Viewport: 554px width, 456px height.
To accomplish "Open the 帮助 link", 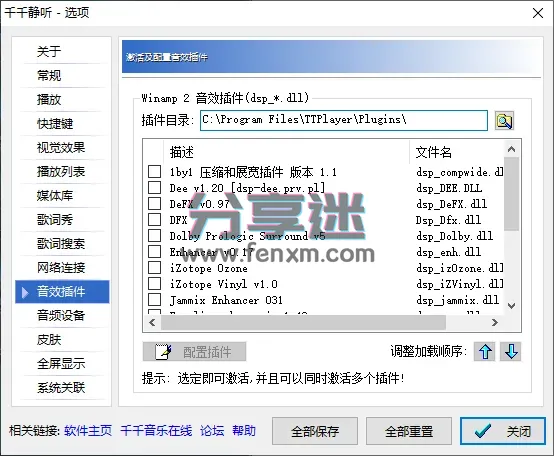I will pos(244,431).
